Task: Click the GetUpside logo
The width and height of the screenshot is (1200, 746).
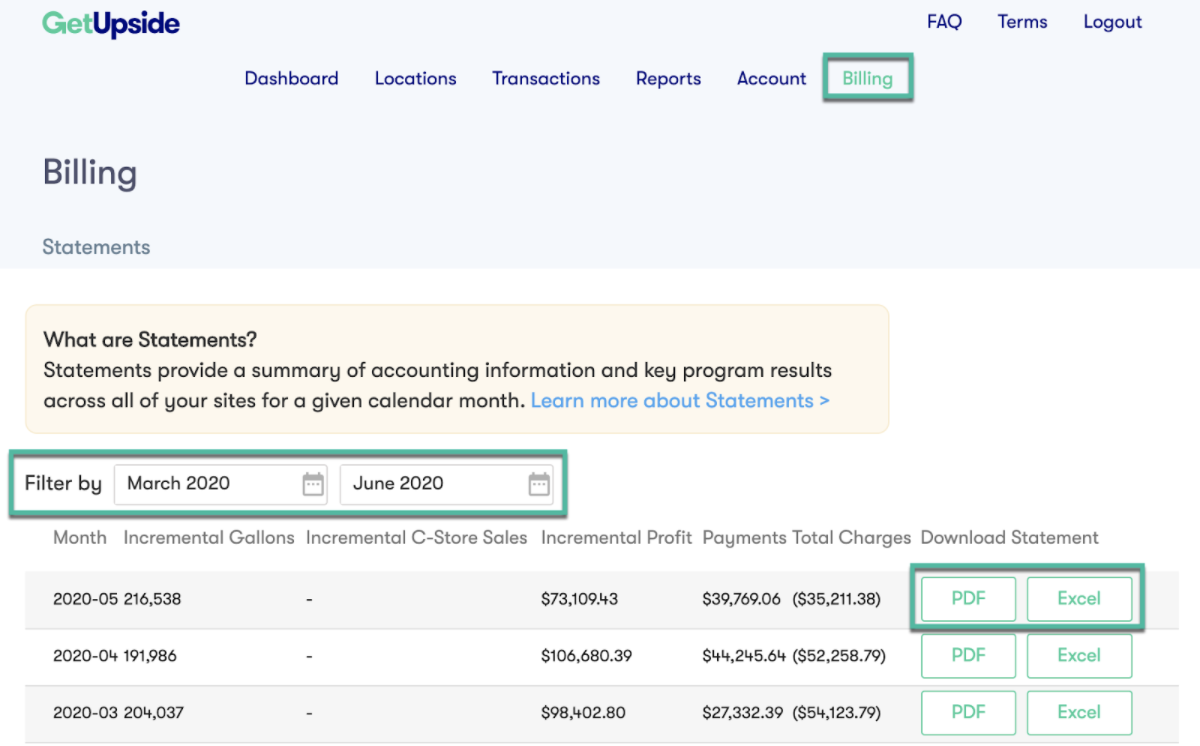Action: point(110,22)
